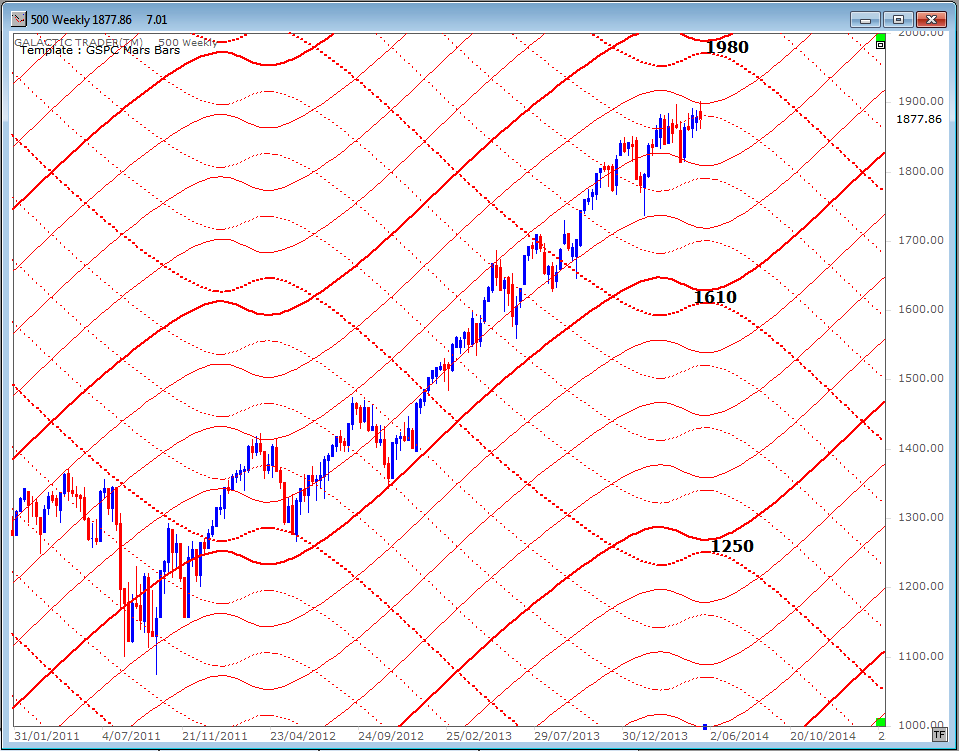The height and width of the screenshot is (751, 959).
Task: Click the 1100.00 price axis value
Action: [x=919, y=656]
